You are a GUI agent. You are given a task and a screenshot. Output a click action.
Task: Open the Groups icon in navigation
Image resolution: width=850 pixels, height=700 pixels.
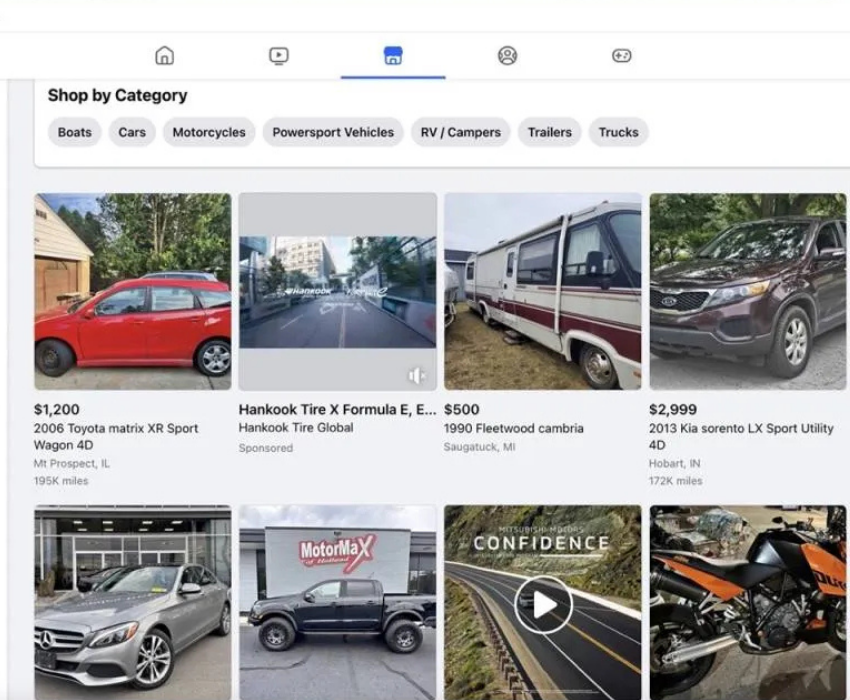click(507, 56)
